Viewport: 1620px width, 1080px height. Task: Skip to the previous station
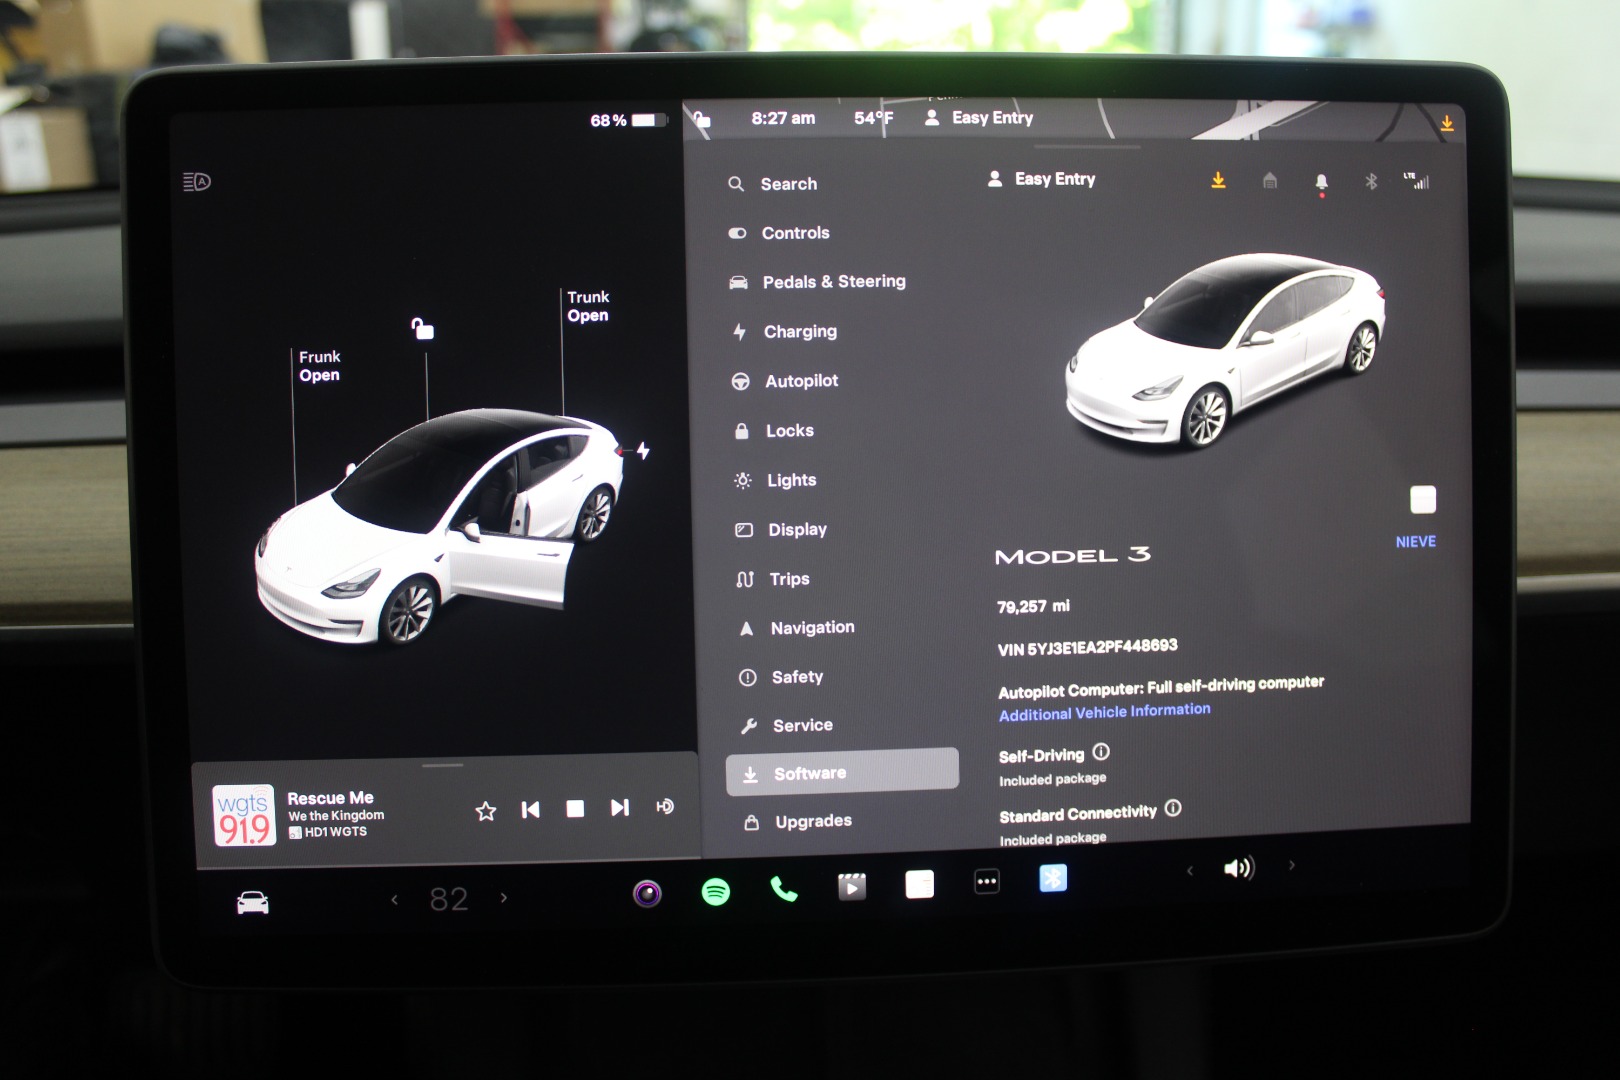[x=531, y=809]
